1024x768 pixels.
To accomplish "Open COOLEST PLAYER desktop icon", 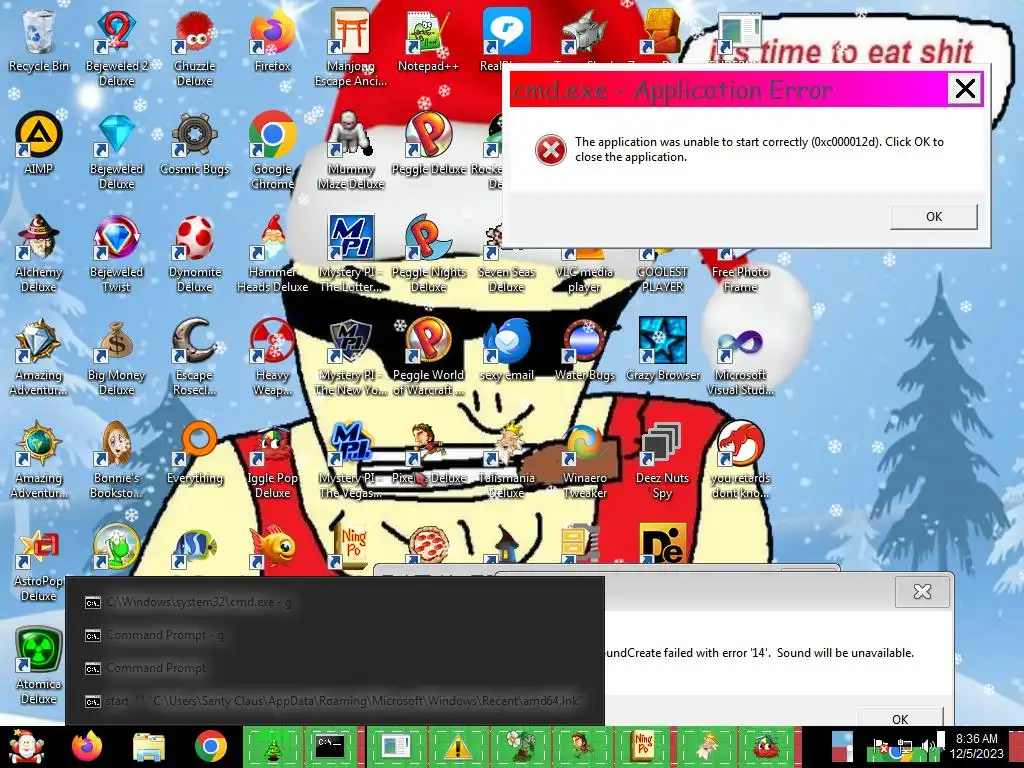I will tap(662, 272).
